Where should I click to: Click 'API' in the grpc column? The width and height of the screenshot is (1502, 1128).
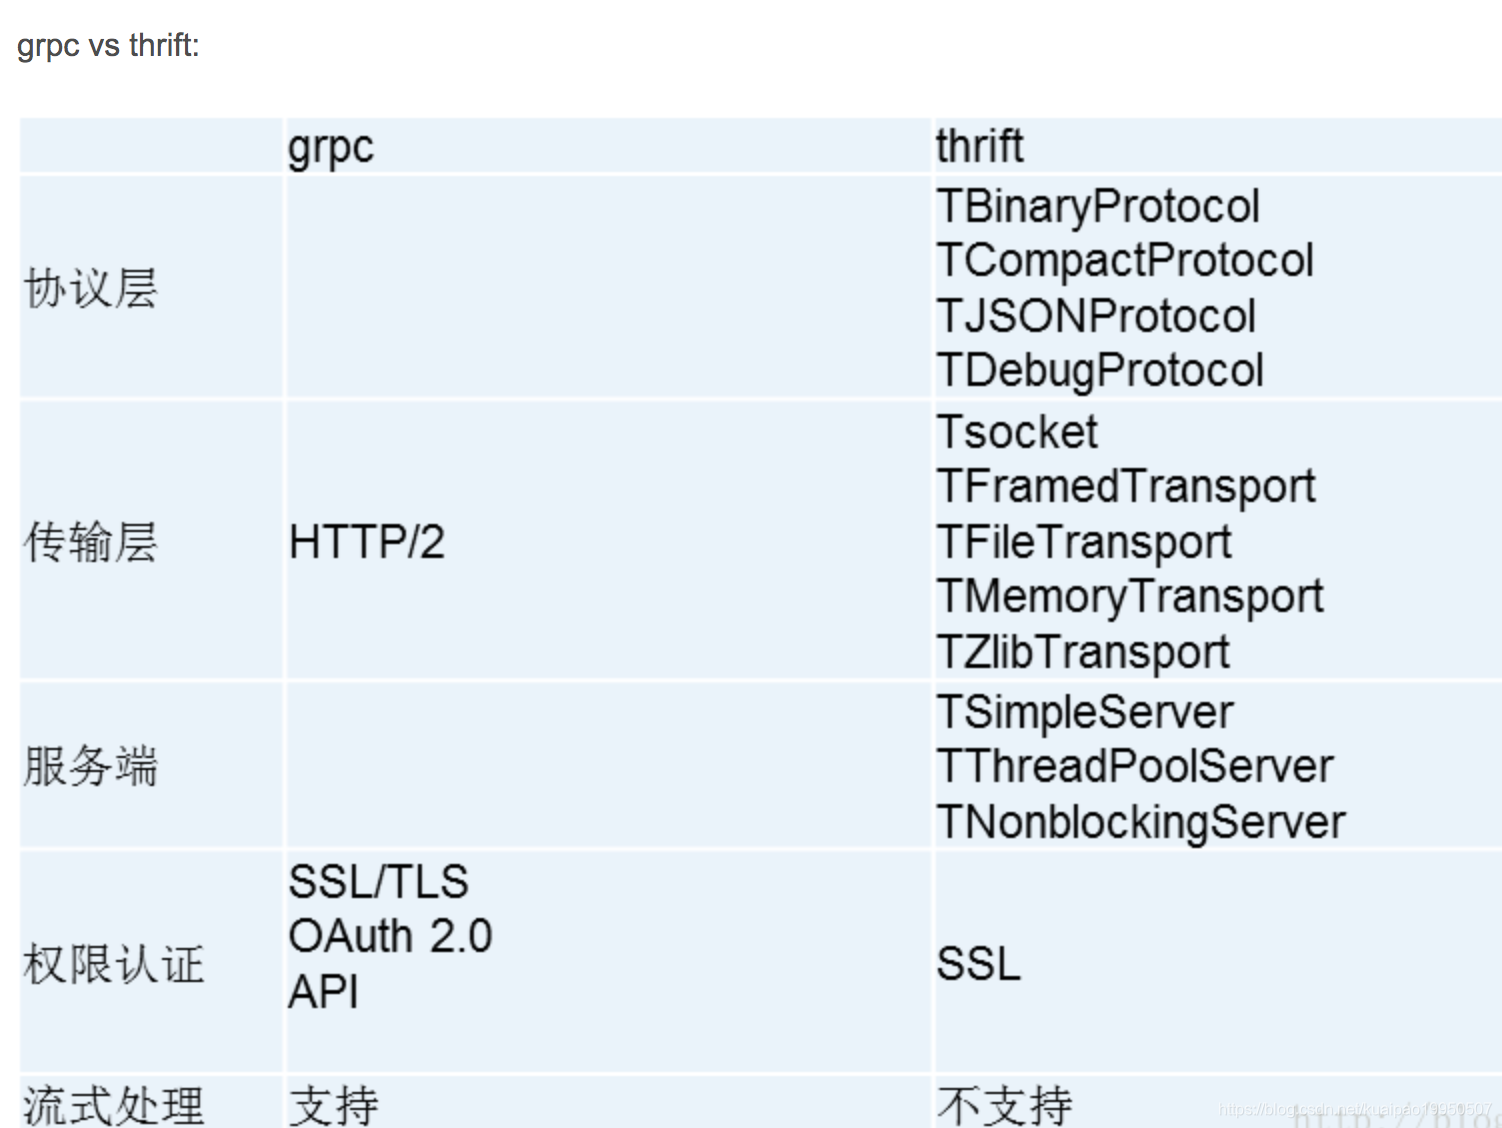click(x=323, y=992)
